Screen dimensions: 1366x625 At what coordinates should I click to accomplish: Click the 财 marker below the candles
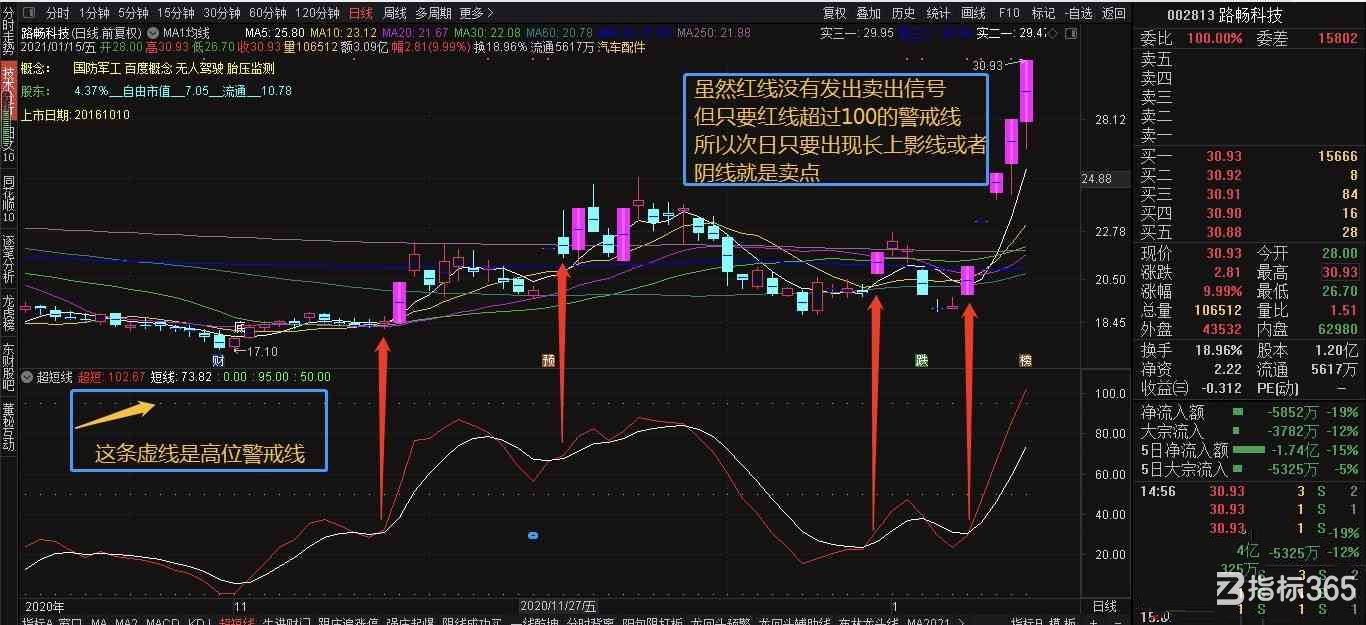click(x=217, y=359)
